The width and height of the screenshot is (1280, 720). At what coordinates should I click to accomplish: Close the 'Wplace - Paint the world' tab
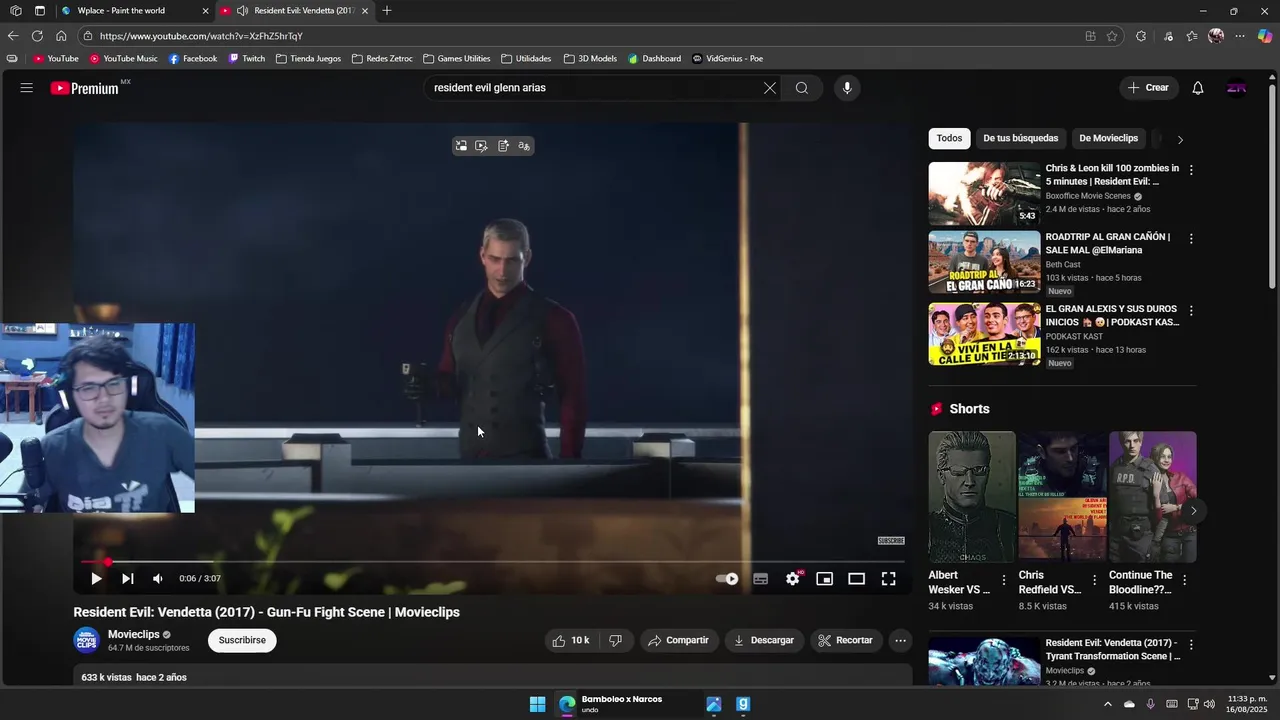point(205,11)
